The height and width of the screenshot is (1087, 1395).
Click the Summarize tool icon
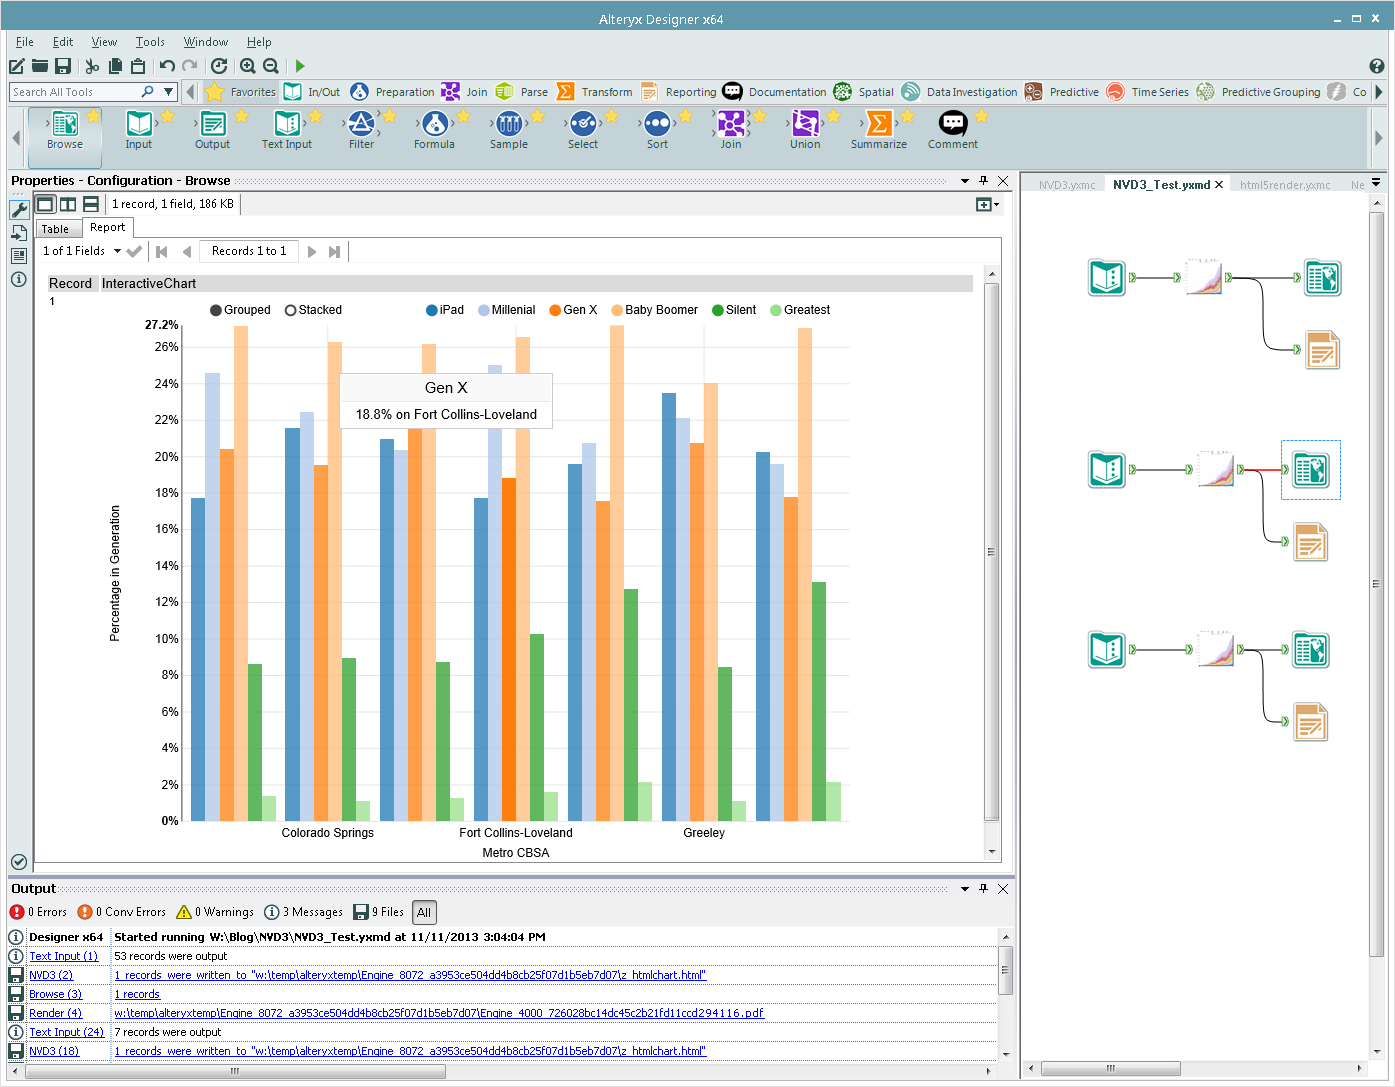click(878, 124)
